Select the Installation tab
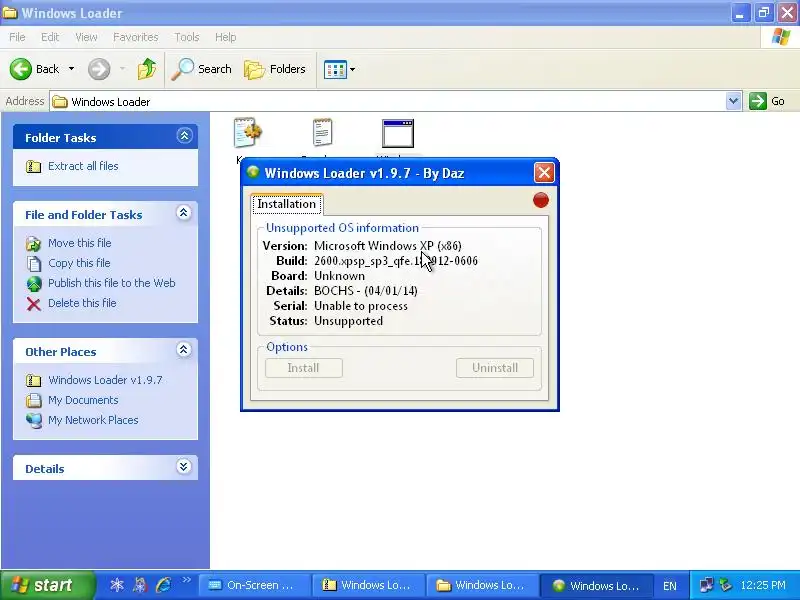 pos(286,204)
